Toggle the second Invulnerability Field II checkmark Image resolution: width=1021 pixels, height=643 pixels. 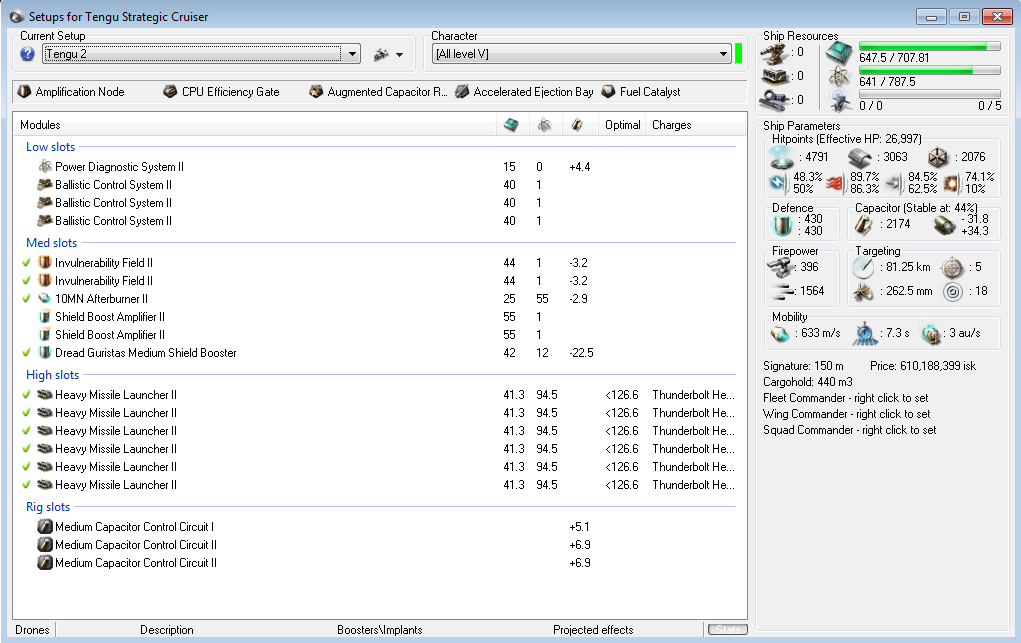click(26, 281)
